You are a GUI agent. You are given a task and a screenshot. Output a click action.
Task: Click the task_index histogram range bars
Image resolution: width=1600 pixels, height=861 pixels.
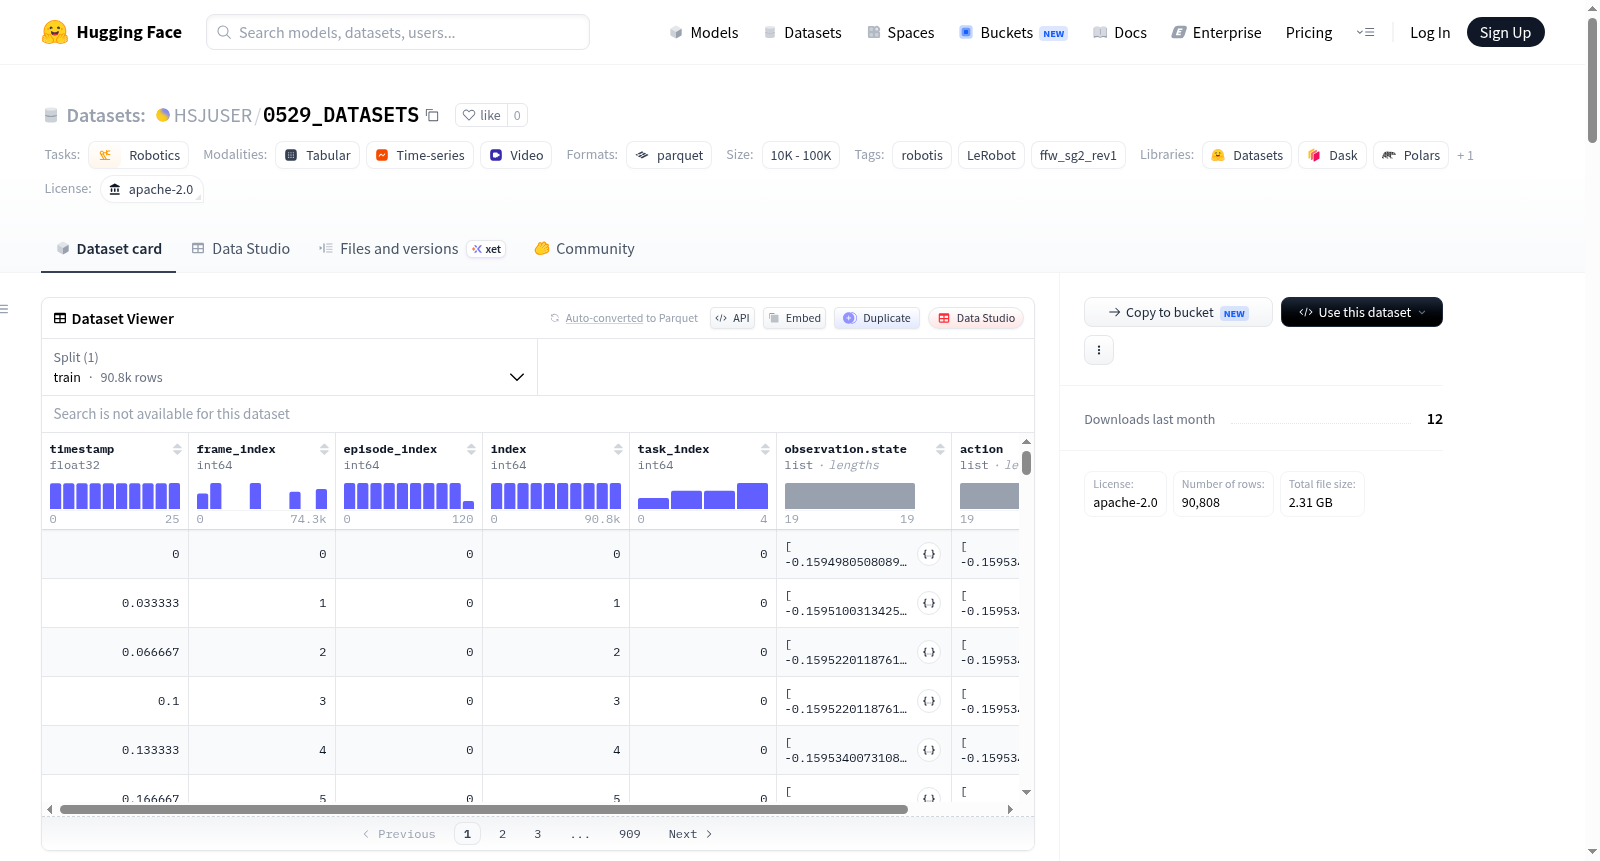coord(703,496)
